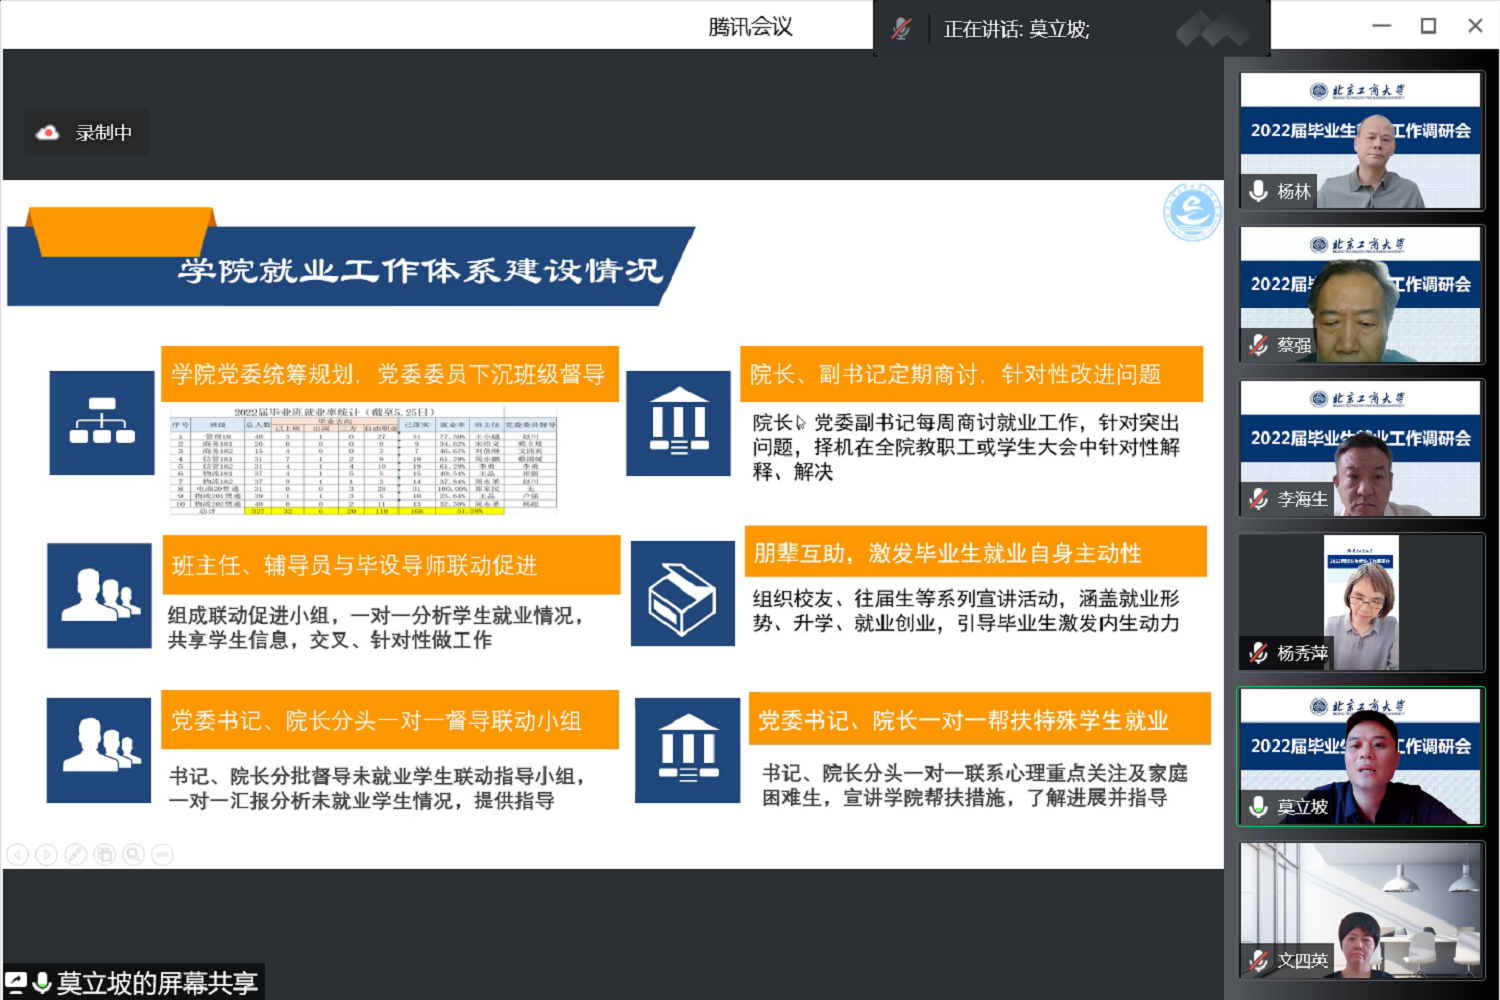Click the employment statistics table on the slide

363,460
